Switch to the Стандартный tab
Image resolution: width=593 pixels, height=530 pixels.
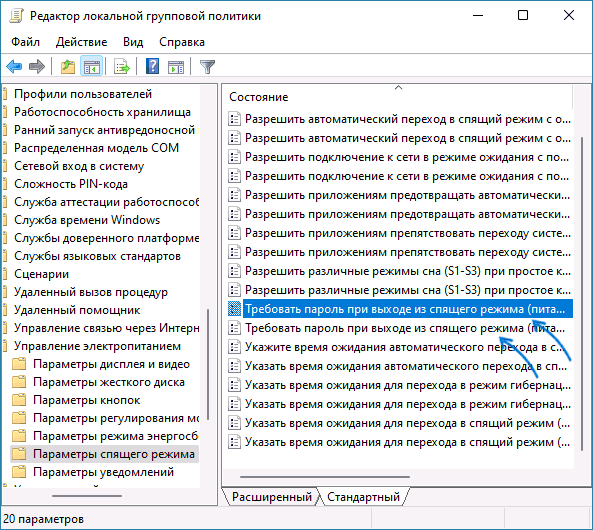pos(363,497)
